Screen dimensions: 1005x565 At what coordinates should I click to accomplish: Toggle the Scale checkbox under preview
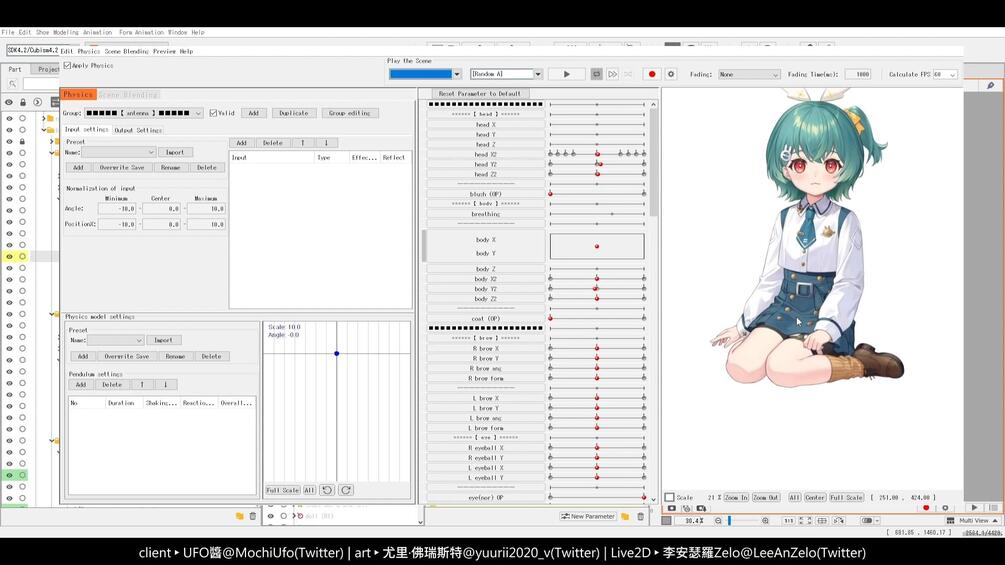coord(670,497)
